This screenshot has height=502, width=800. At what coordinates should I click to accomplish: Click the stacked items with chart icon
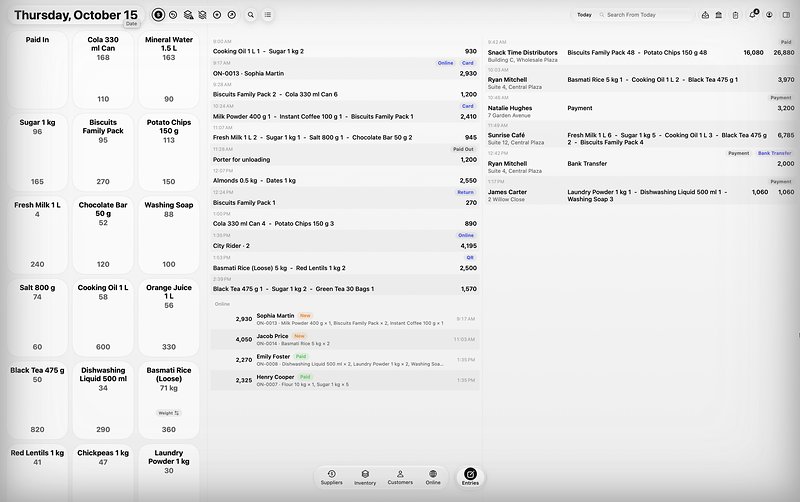(188, 15)
